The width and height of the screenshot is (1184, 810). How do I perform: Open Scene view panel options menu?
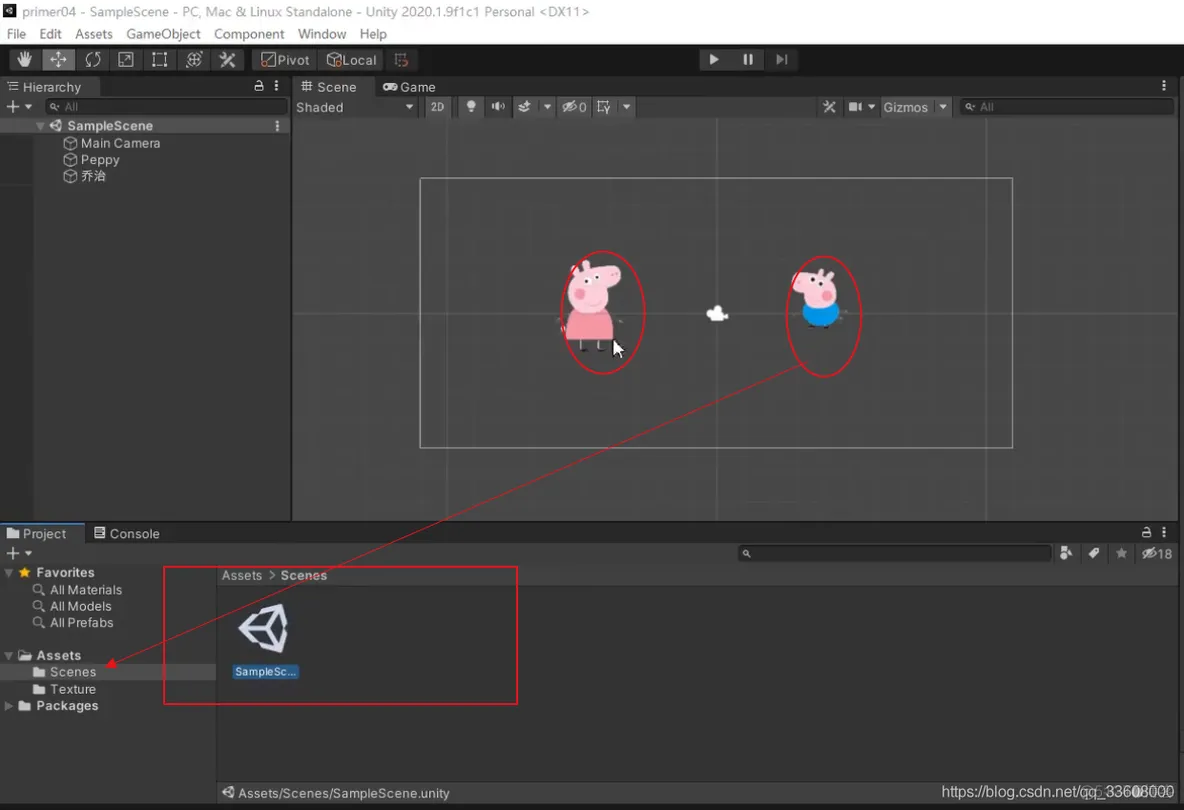pos(1164,86)
